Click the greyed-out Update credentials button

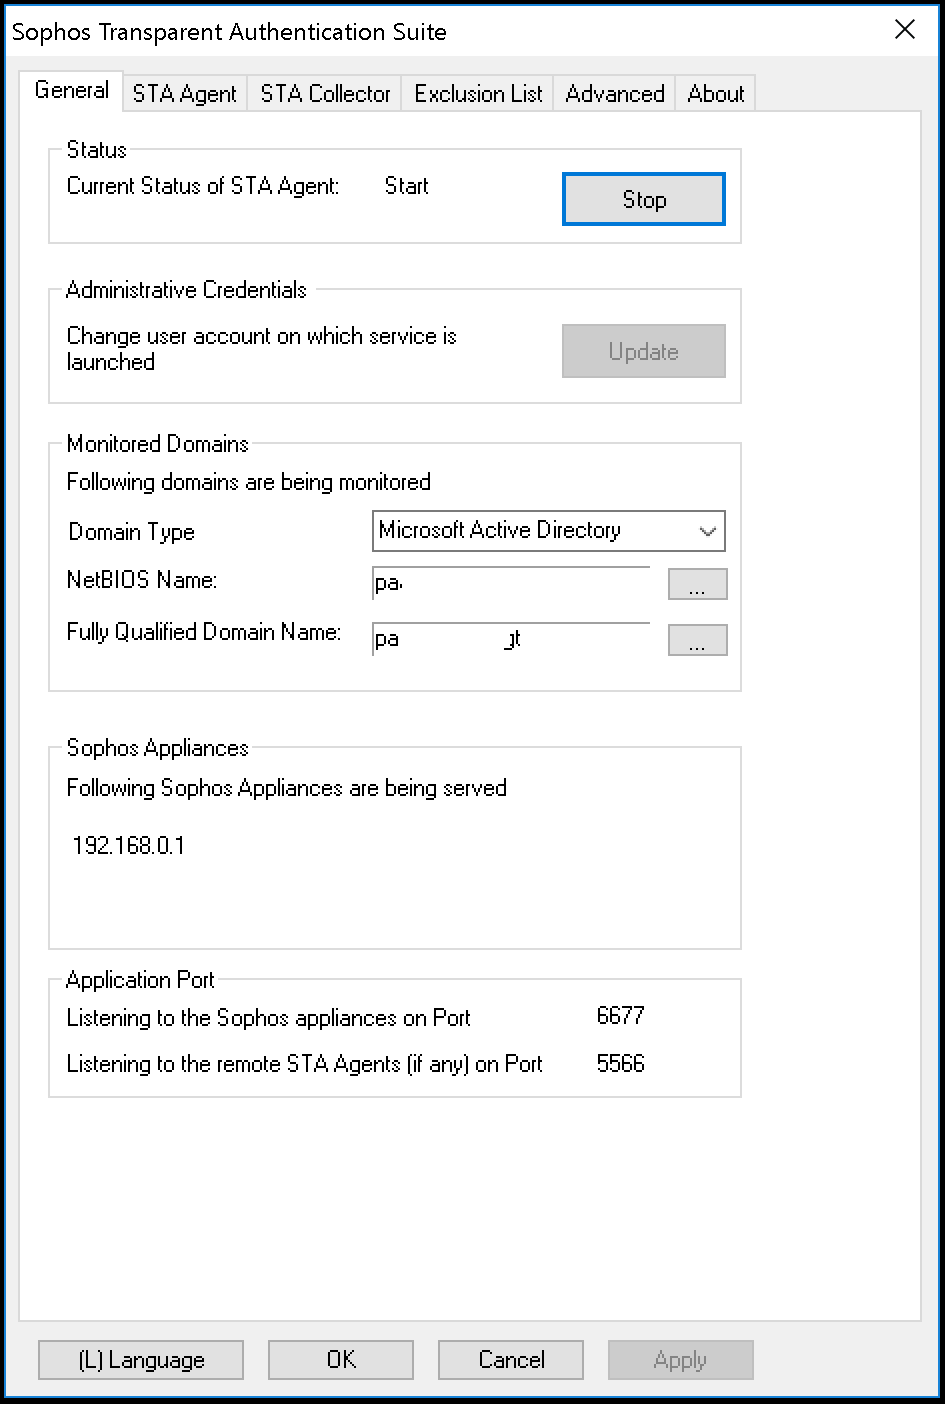[644, 351]
